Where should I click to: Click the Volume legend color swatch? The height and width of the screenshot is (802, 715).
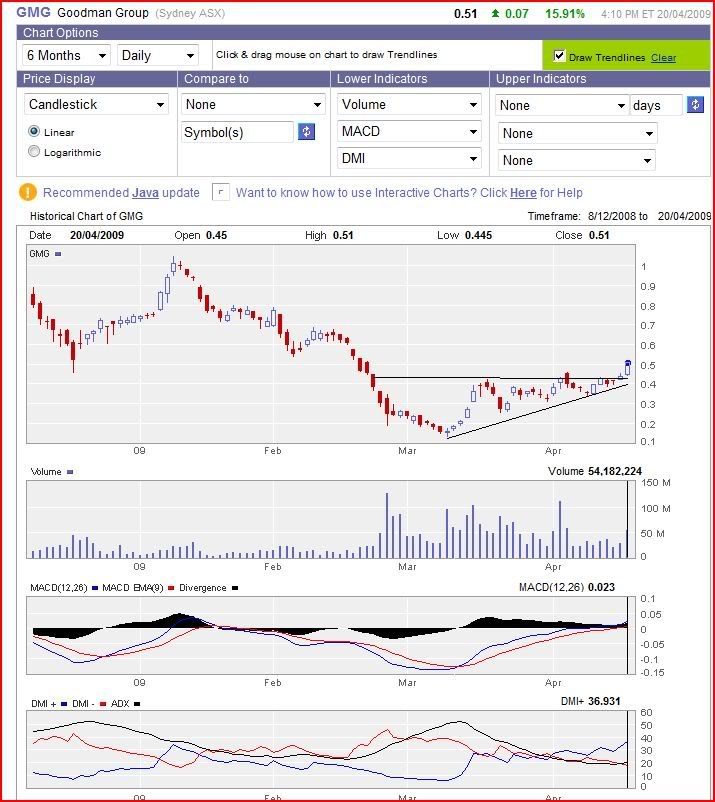coord(70,472)
